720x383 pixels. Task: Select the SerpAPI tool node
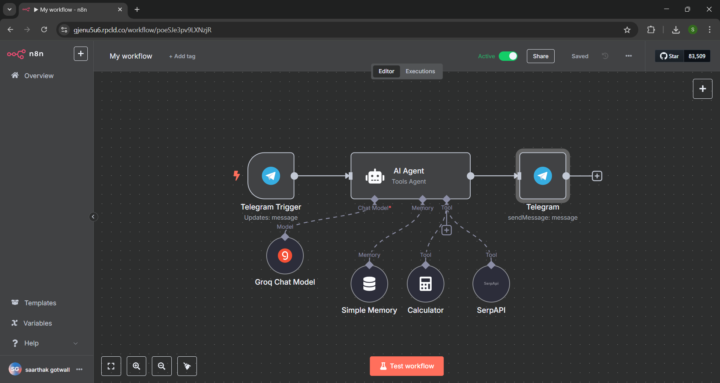(491, 284)
